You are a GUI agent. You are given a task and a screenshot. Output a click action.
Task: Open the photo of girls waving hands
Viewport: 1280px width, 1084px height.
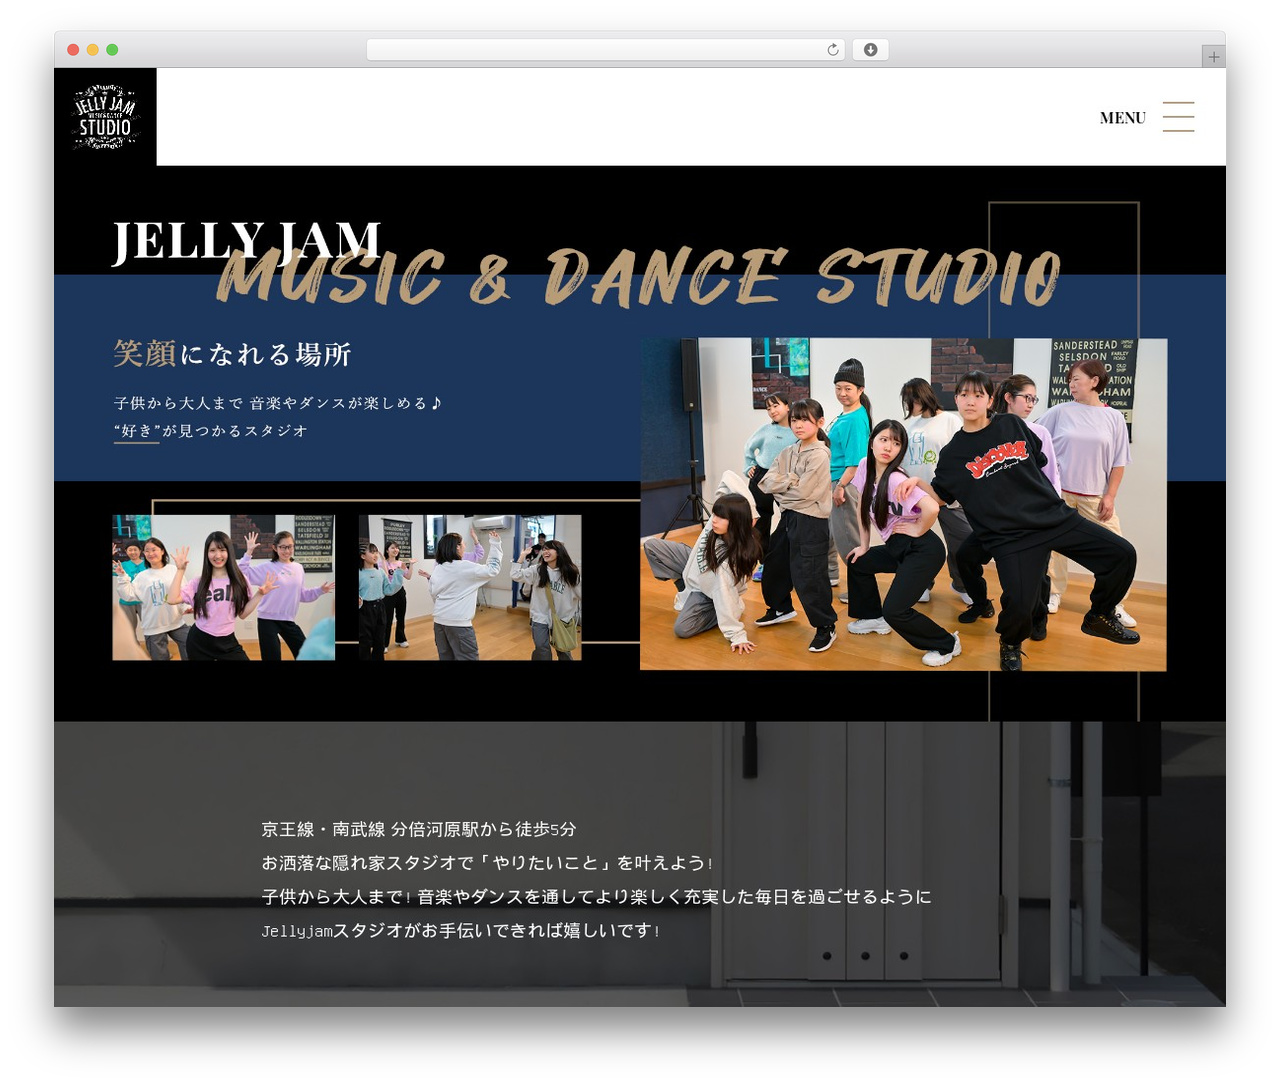coord(224,588)
